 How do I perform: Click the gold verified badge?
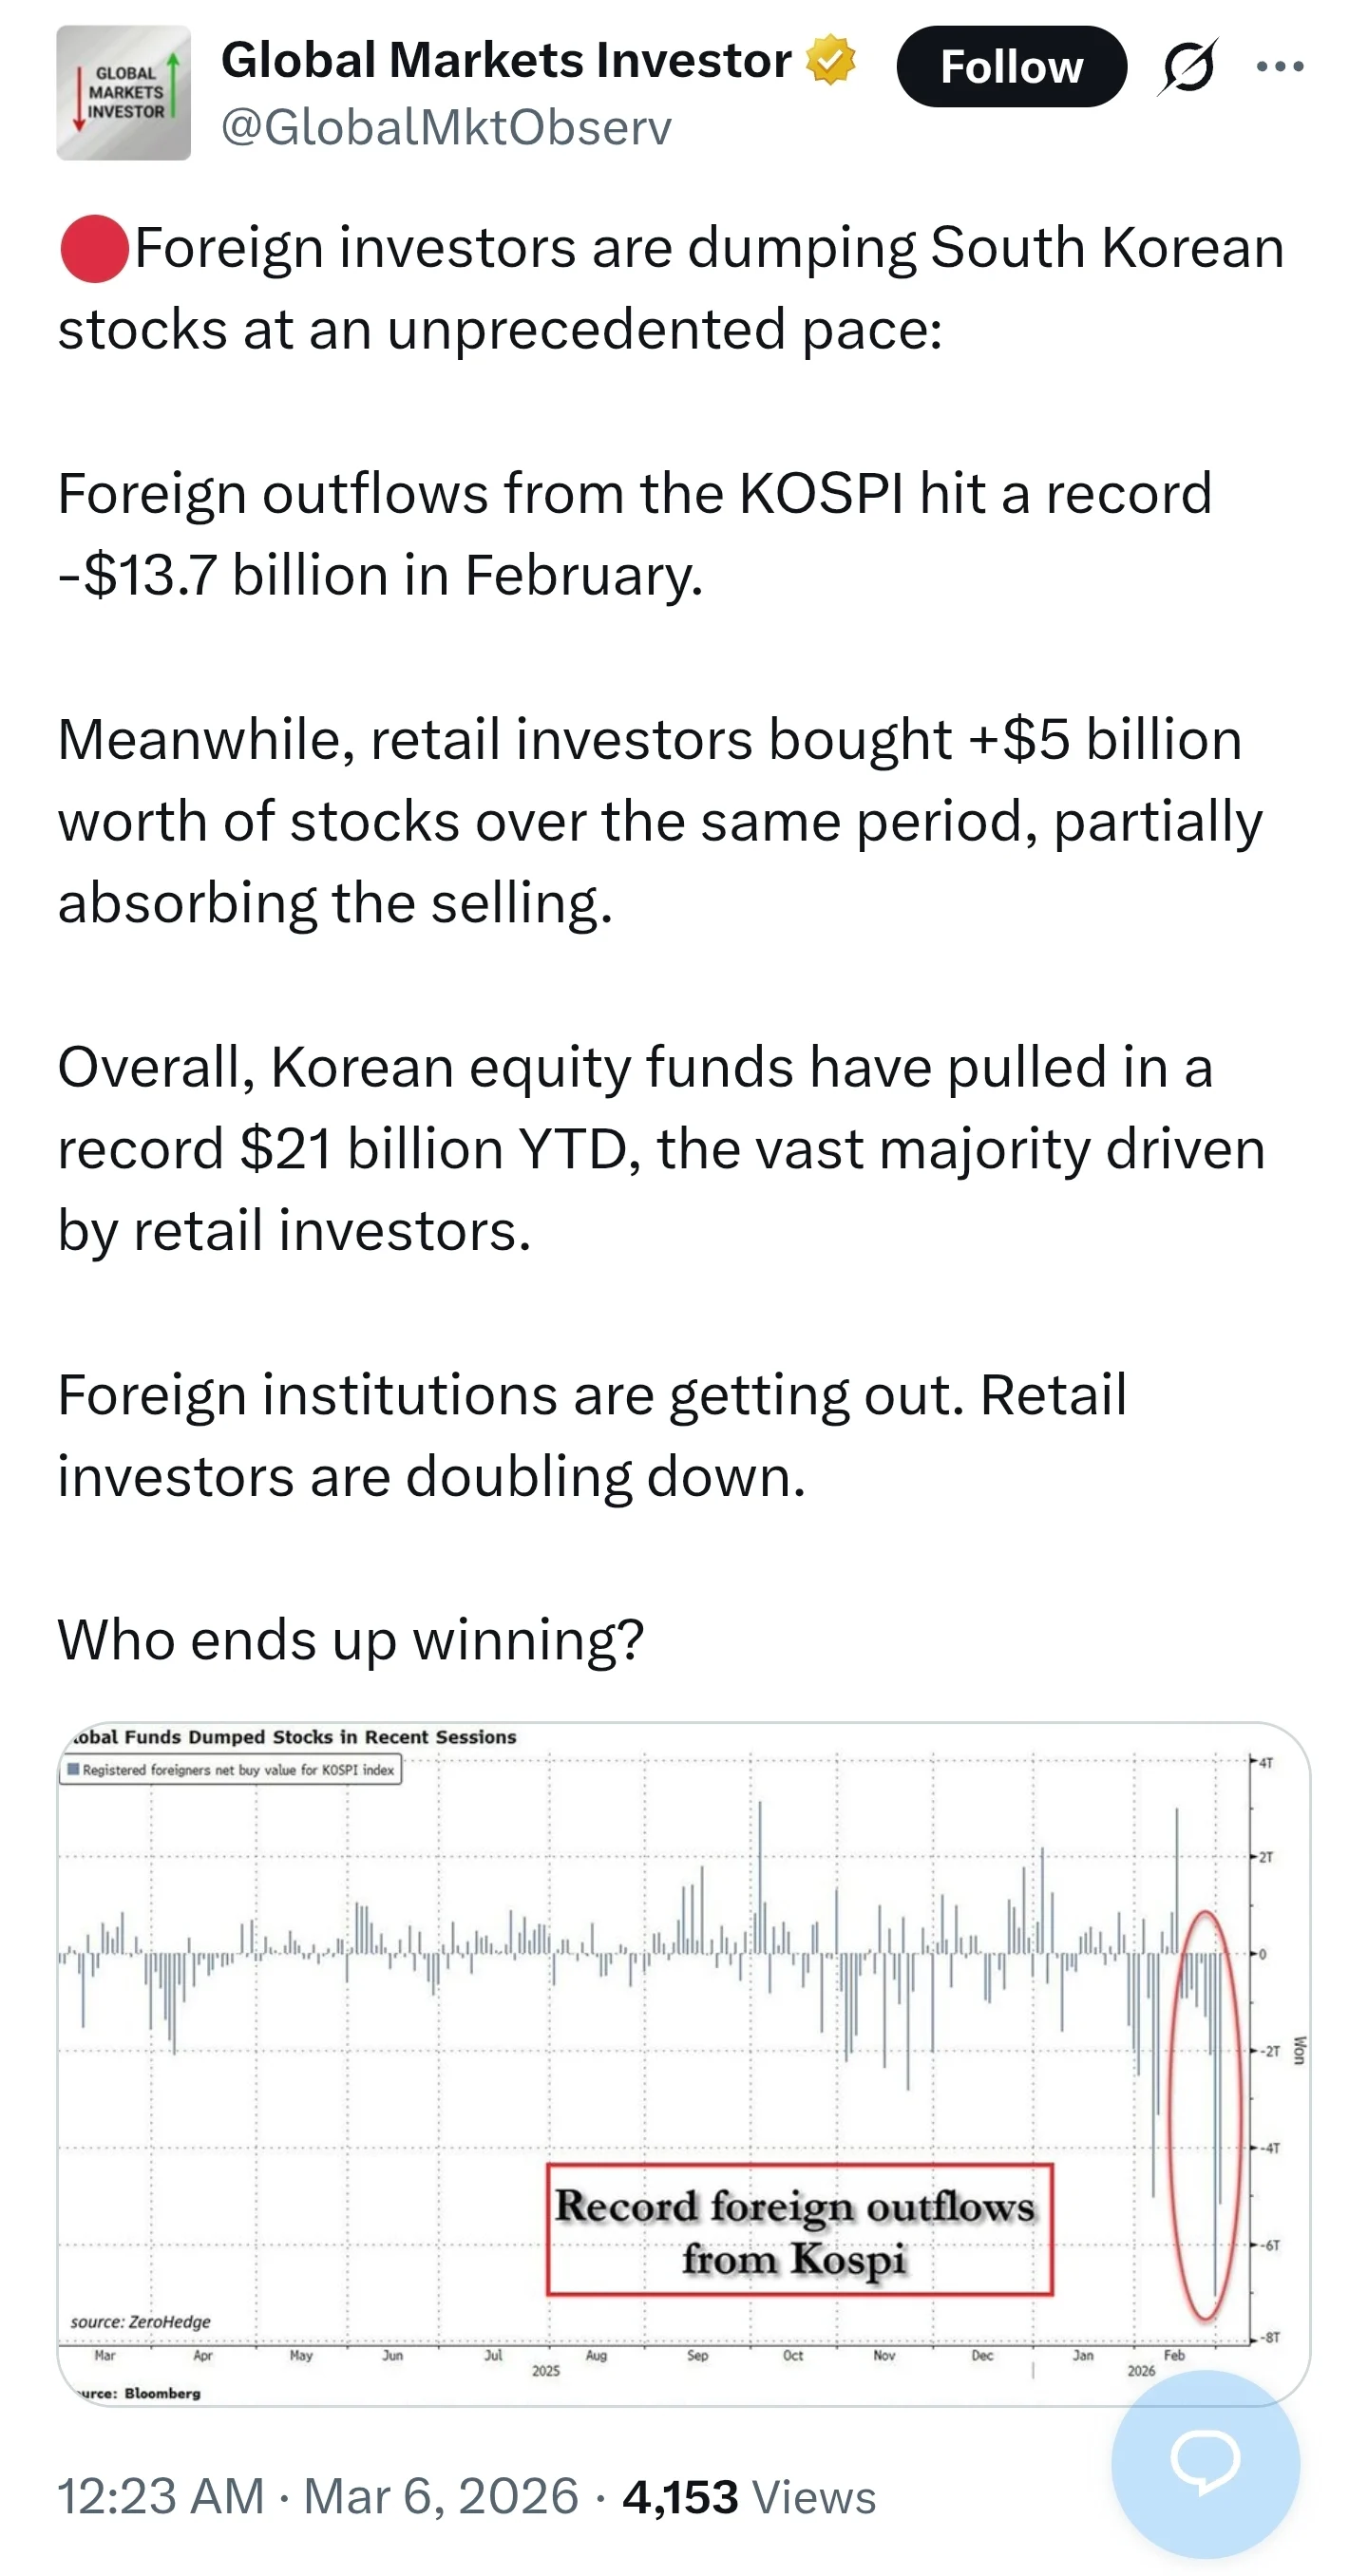pos(831,60)
